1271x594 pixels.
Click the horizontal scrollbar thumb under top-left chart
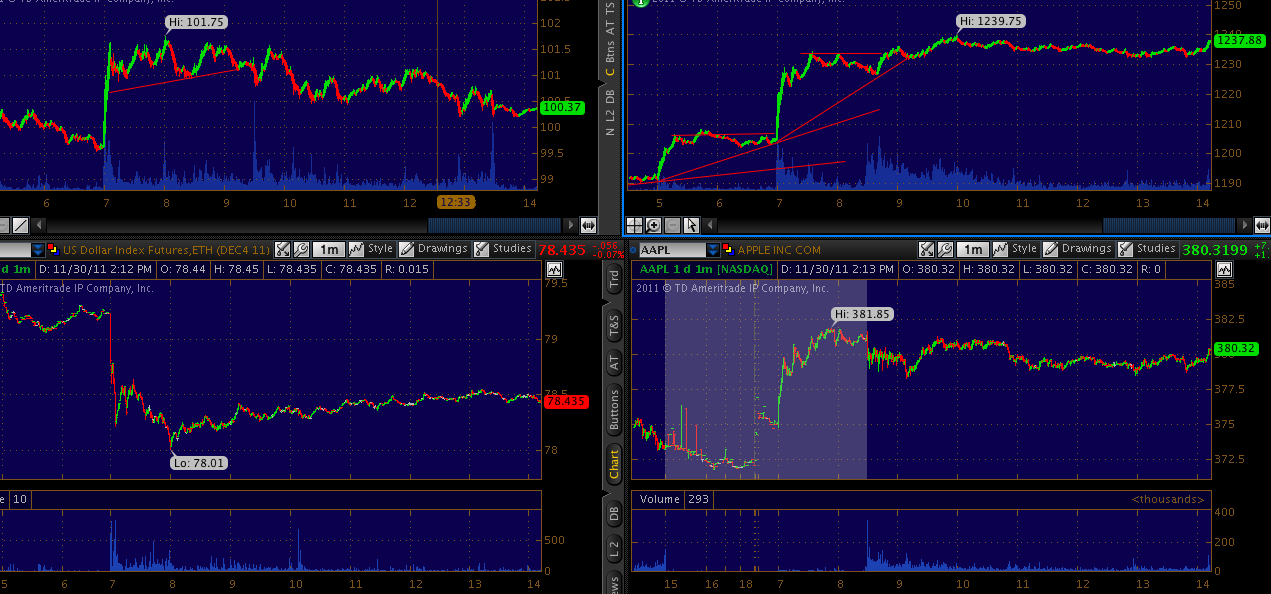pos(494,226)
